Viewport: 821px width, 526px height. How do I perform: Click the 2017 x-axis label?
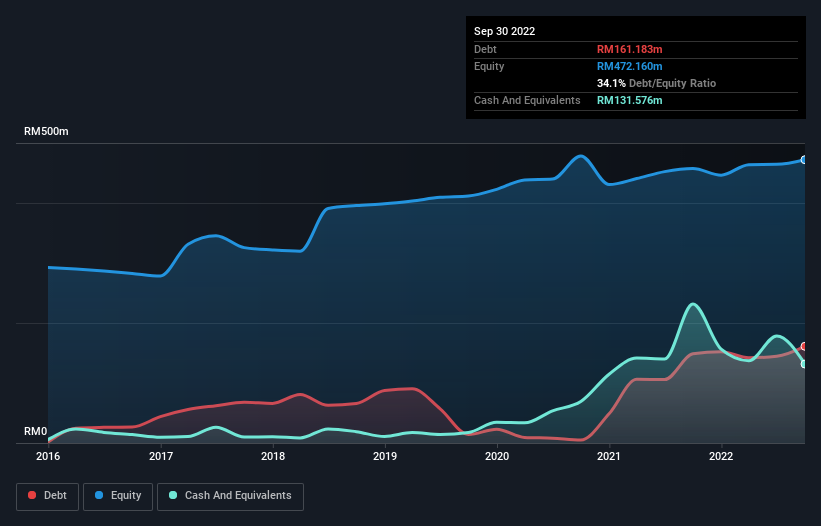[x=161, y=456]
